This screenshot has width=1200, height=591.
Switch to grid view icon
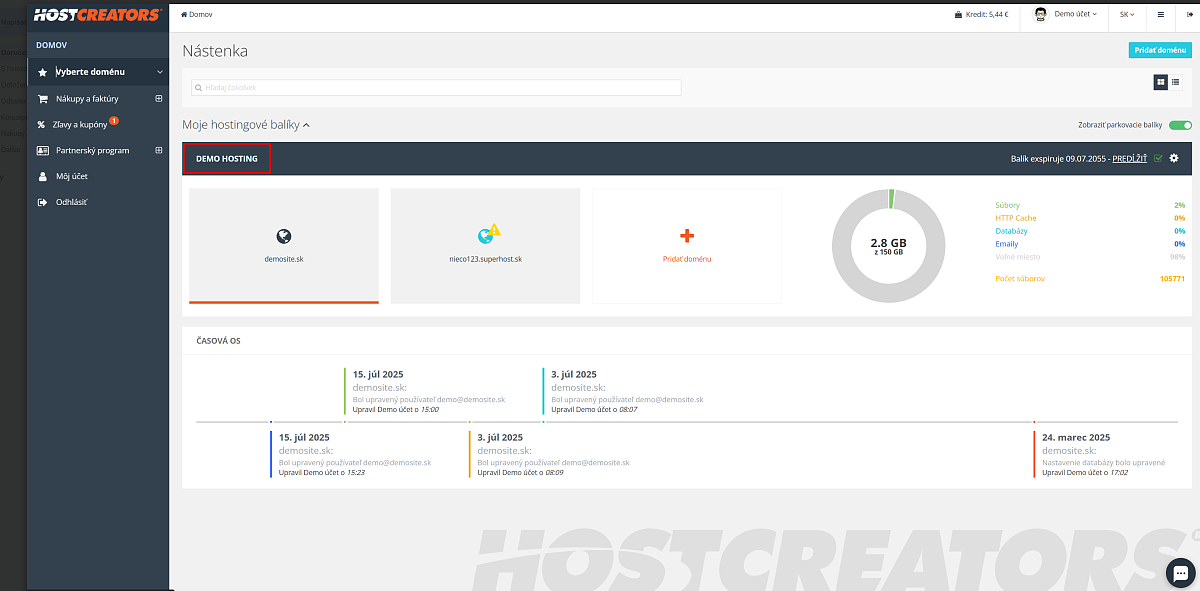point(1161,82)
